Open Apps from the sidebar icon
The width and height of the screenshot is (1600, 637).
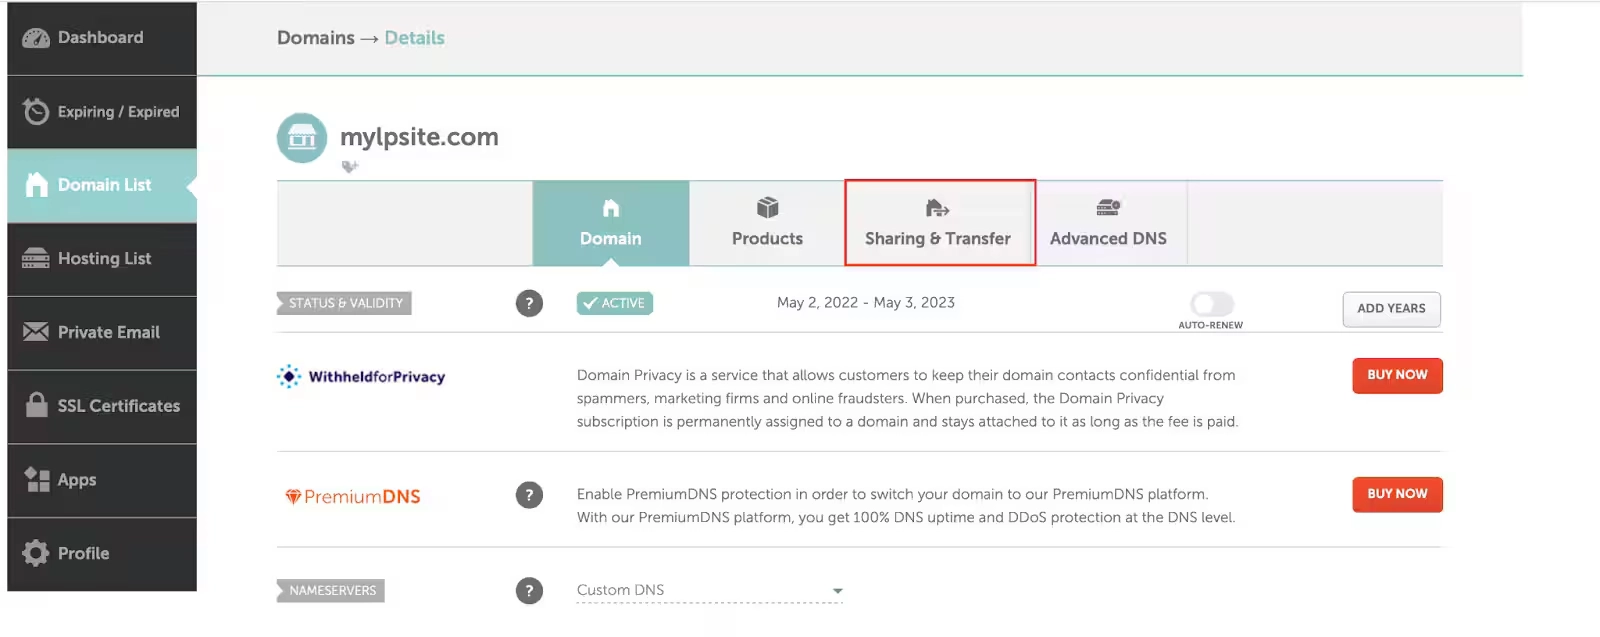click(x=37, y=480)
